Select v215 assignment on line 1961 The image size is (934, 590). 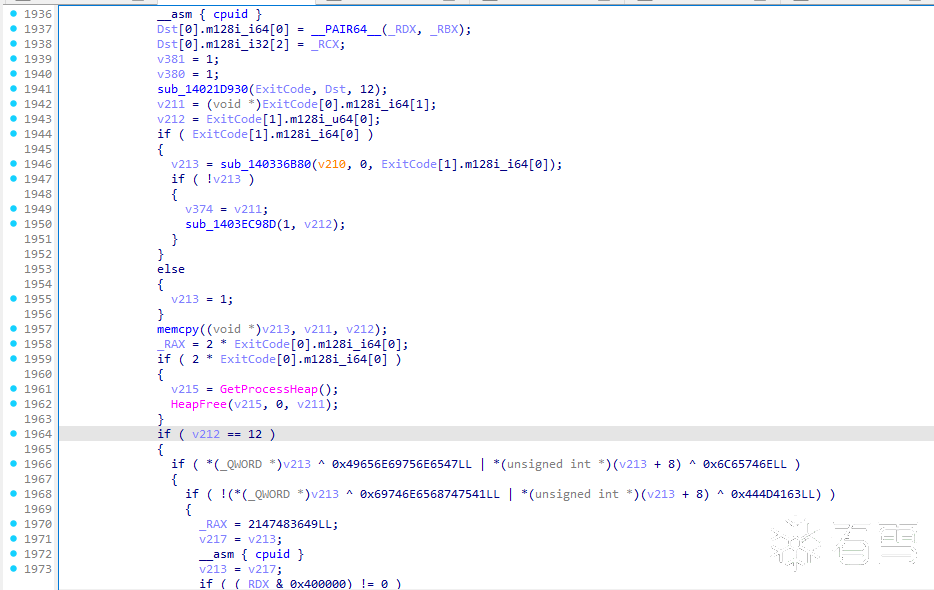[x=185, y=389]
